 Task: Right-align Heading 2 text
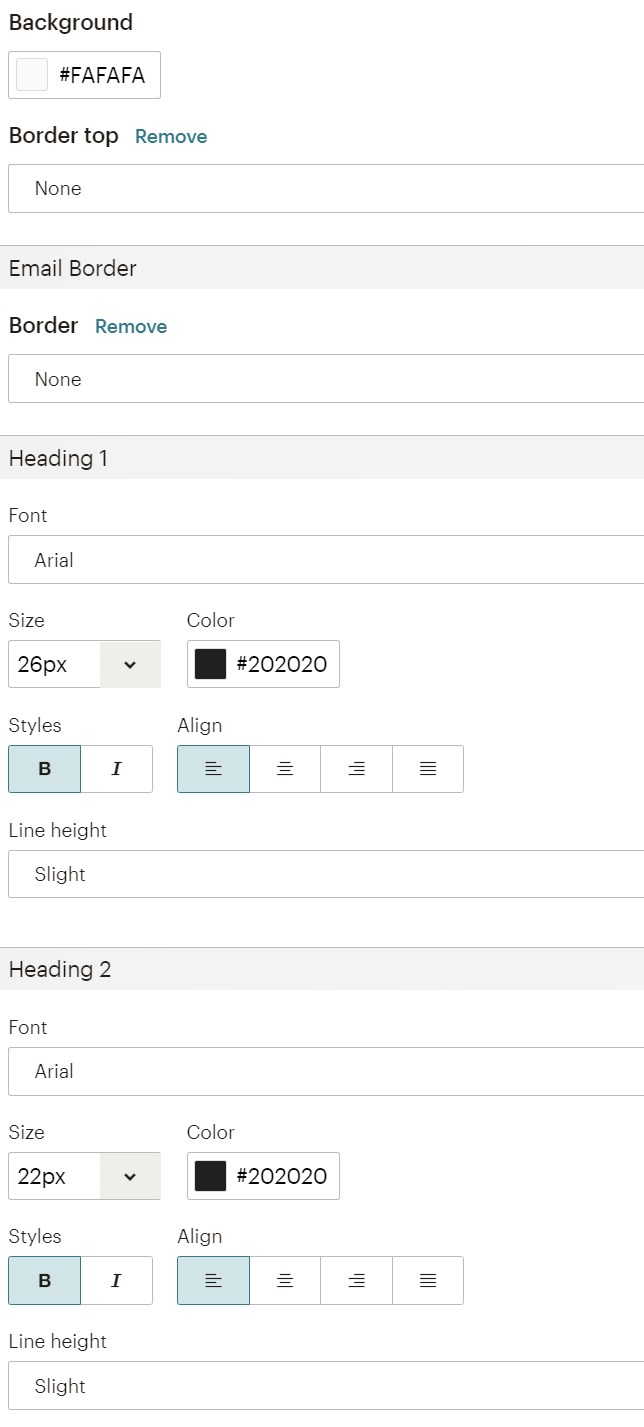(x=356, y=1281)
